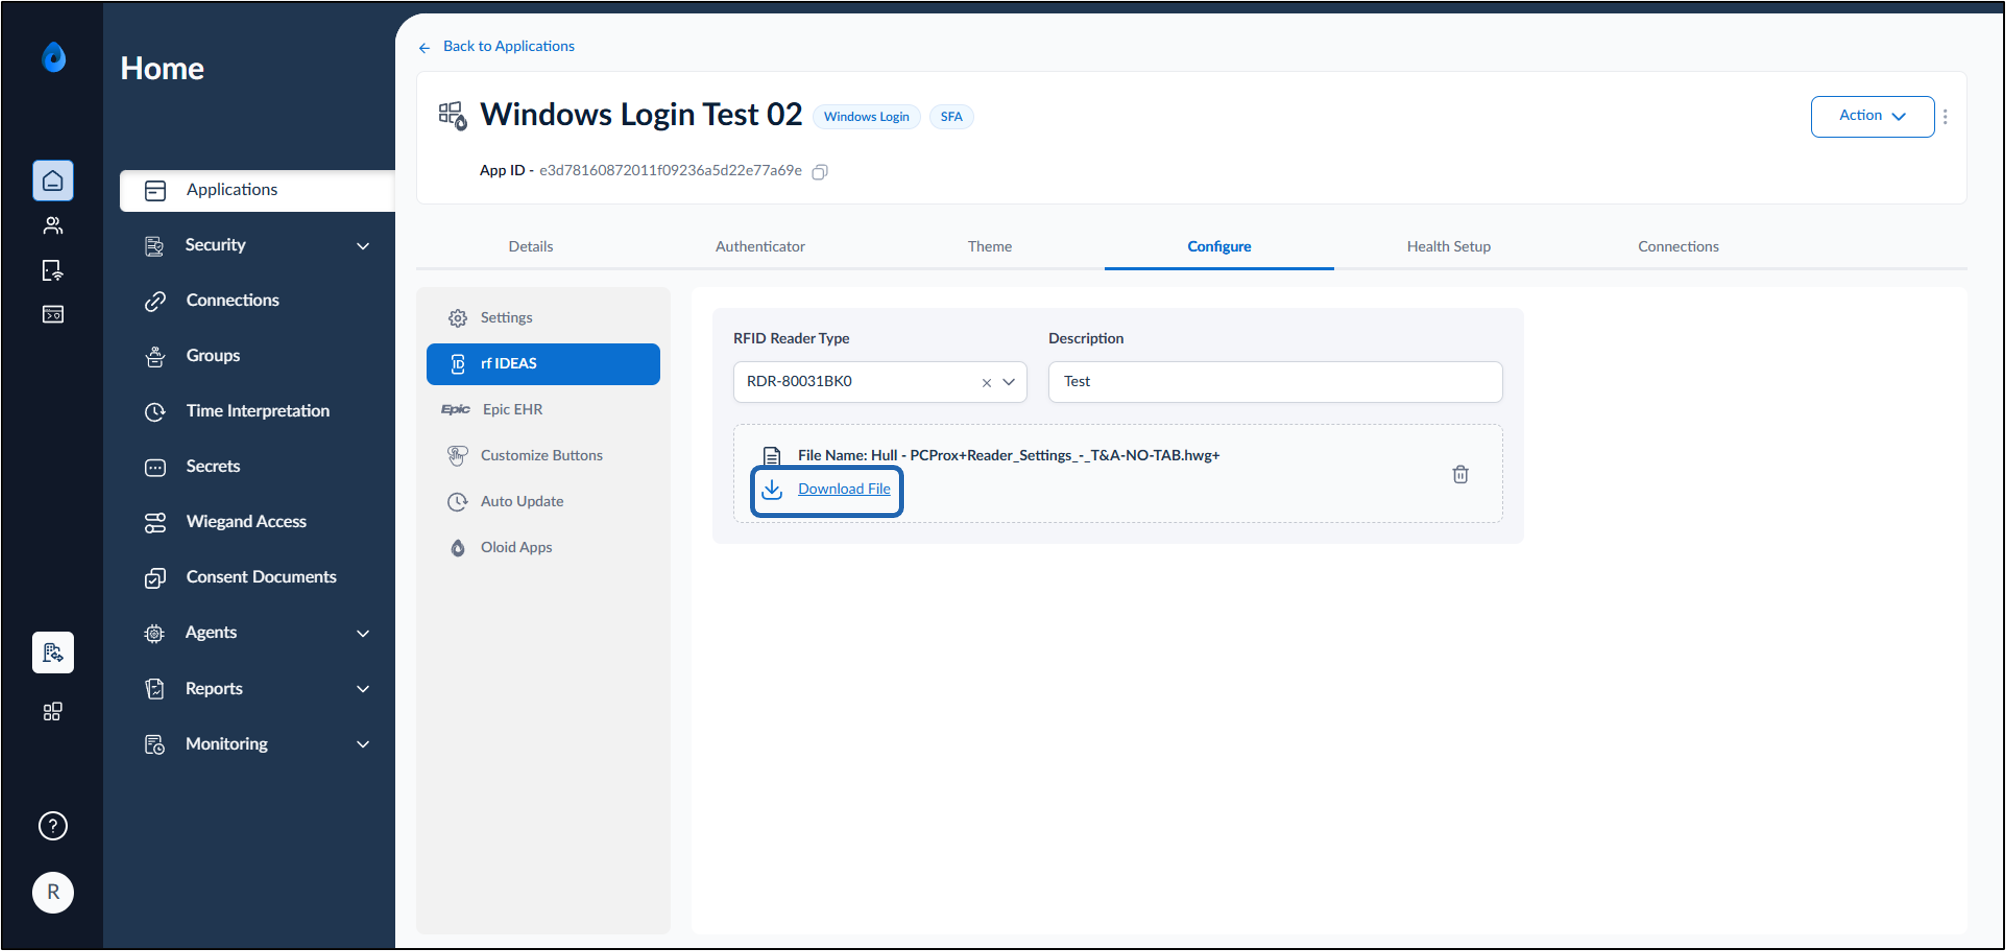This screenshot has width=2006, height=951.
Task: Switch to the Authenticator tab
Action: point(760,246)
